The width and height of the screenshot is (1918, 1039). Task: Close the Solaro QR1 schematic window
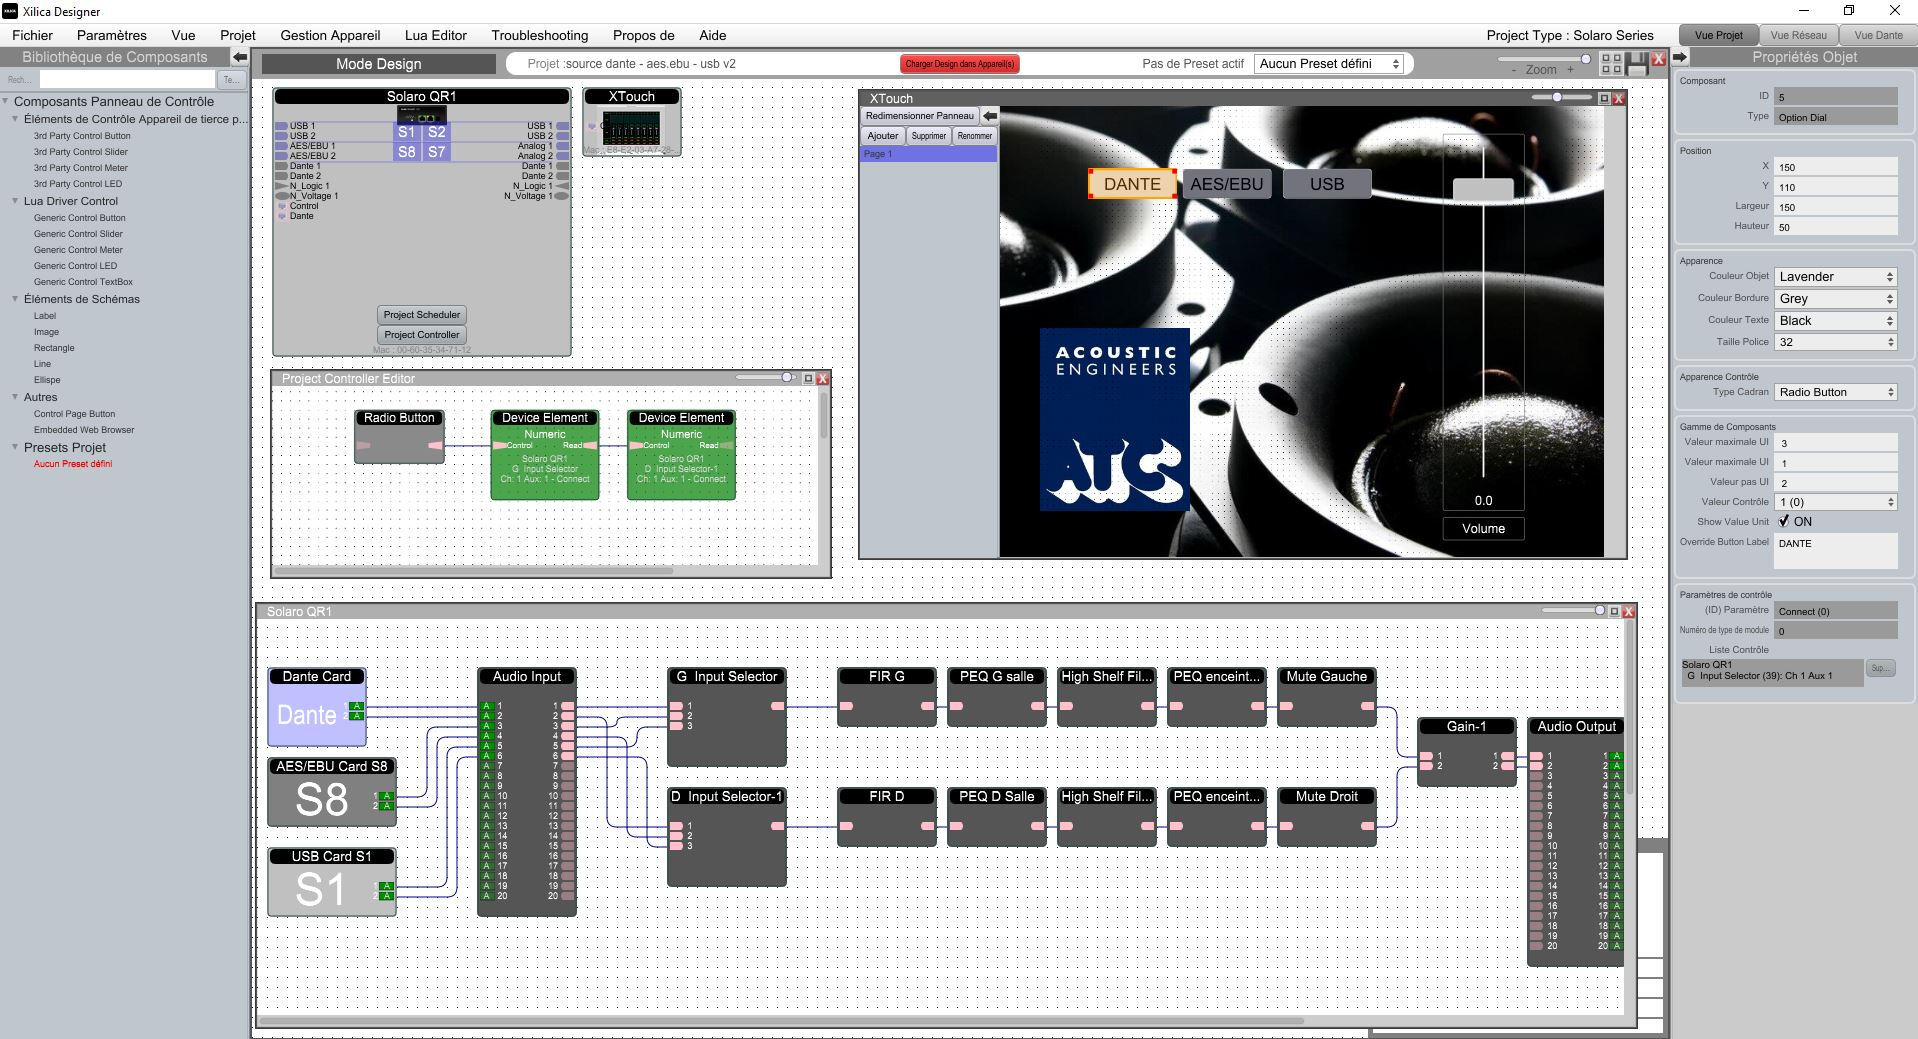click(1628, 611)
